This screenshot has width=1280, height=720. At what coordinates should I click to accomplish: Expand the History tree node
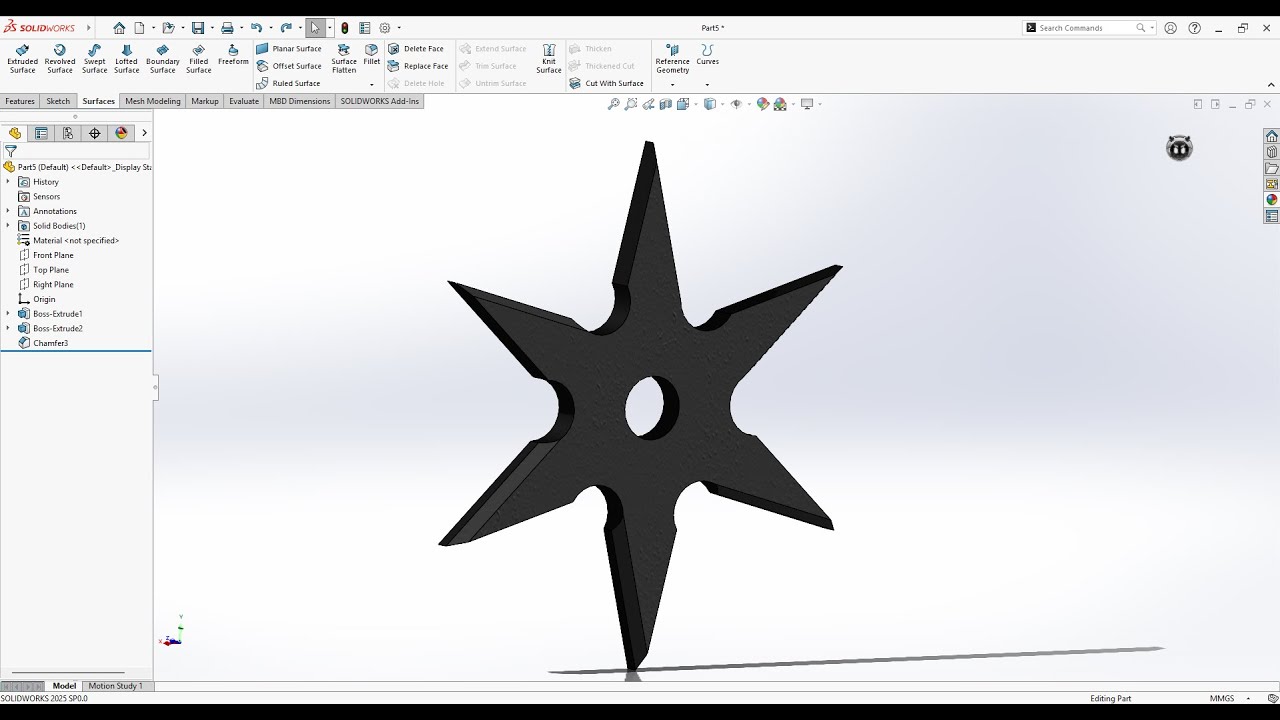click(x=8, y=182)
